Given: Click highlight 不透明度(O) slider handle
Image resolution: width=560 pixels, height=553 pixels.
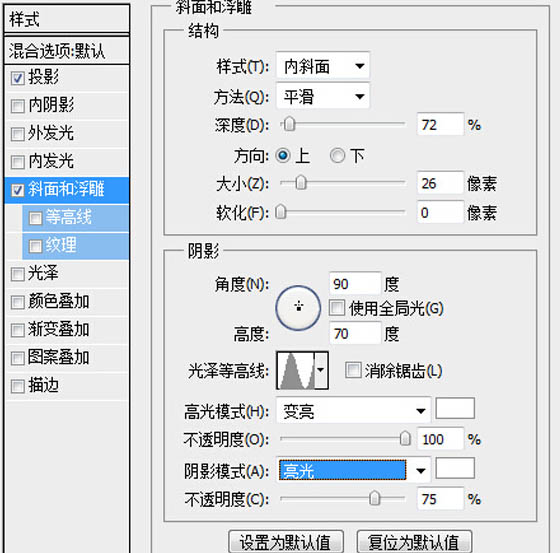Looking at the screenshot, I should (405, 438).
